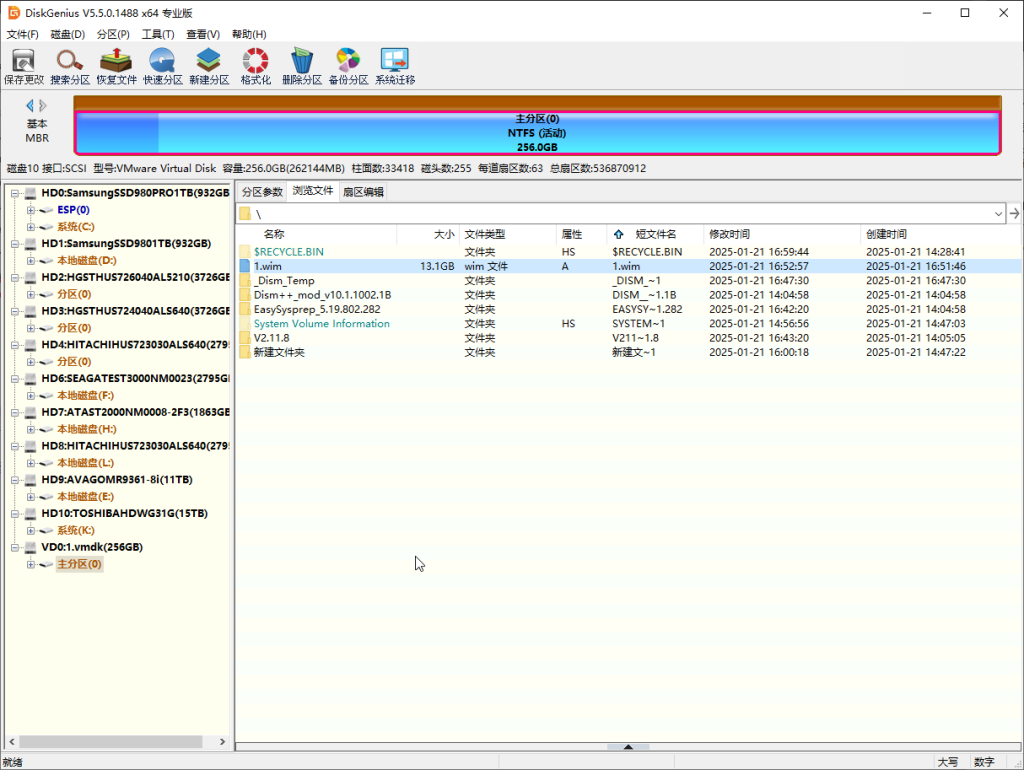Switch to the 扇区编辑 tab
Viewport: 1024px width, 770px height.
click(362, 192)
